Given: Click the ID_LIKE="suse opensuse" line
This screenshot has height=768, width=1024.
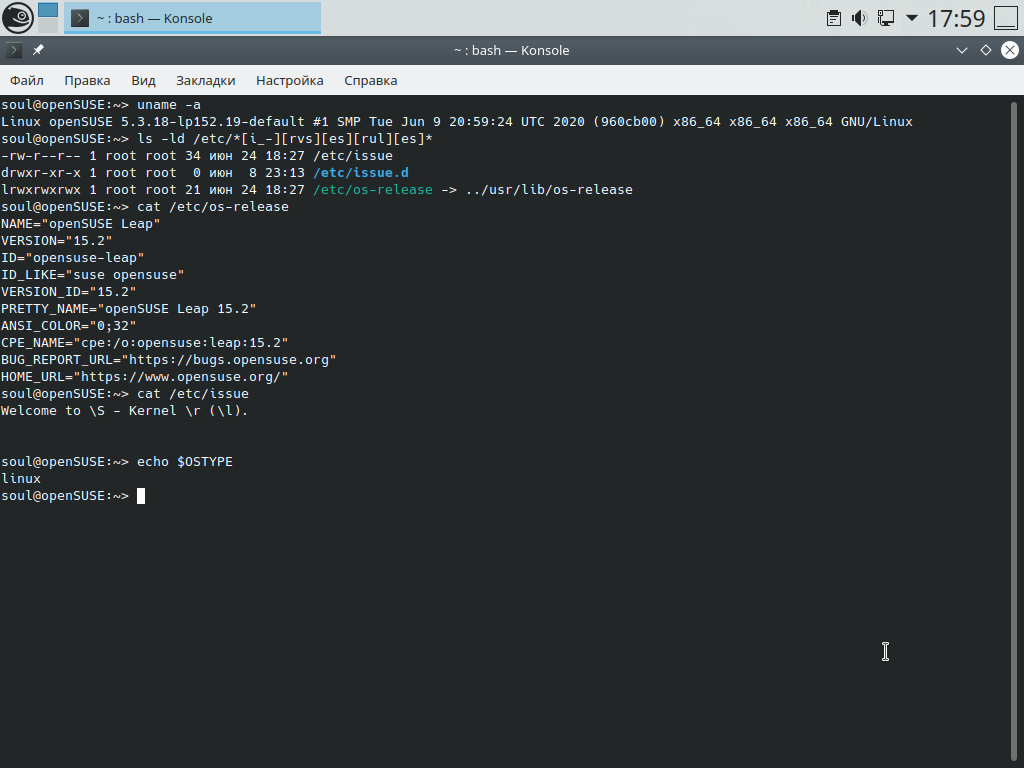Looking at the screenshot, I should [93, 274].
